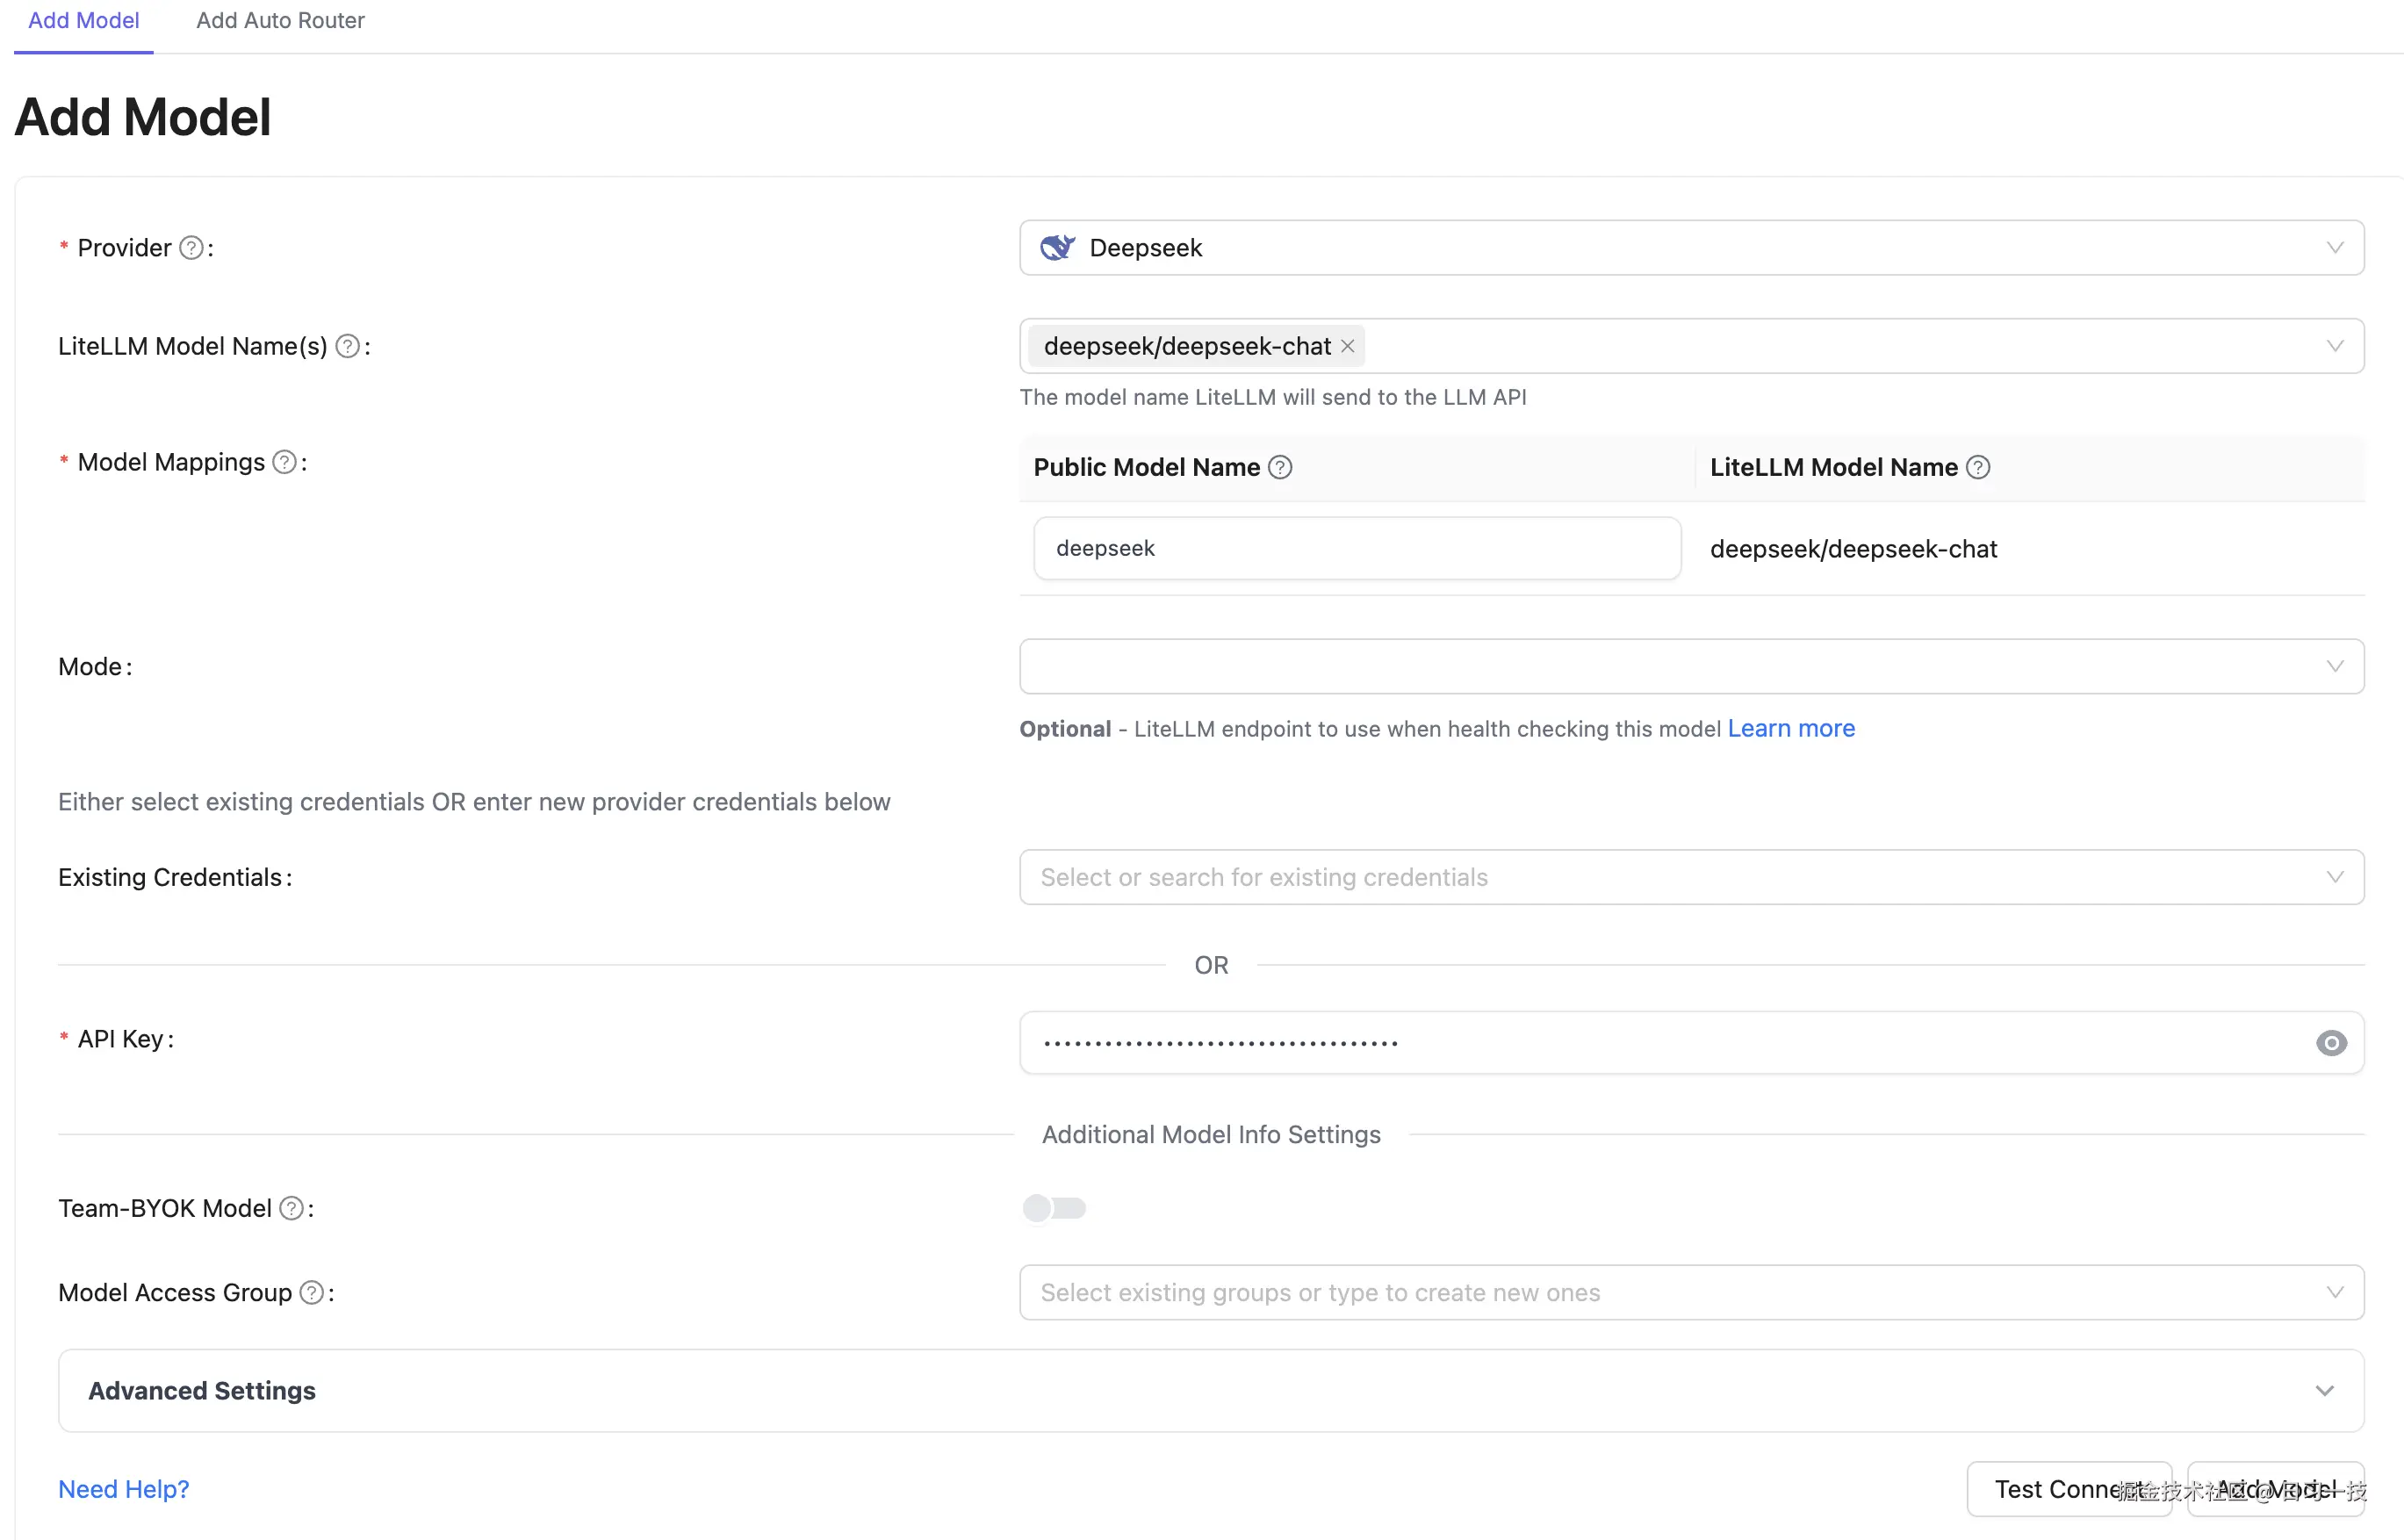Screen dimensions: 2404x1540
Task: Enable the Team-BYOK Model switch
Action: [1054, 1208]
